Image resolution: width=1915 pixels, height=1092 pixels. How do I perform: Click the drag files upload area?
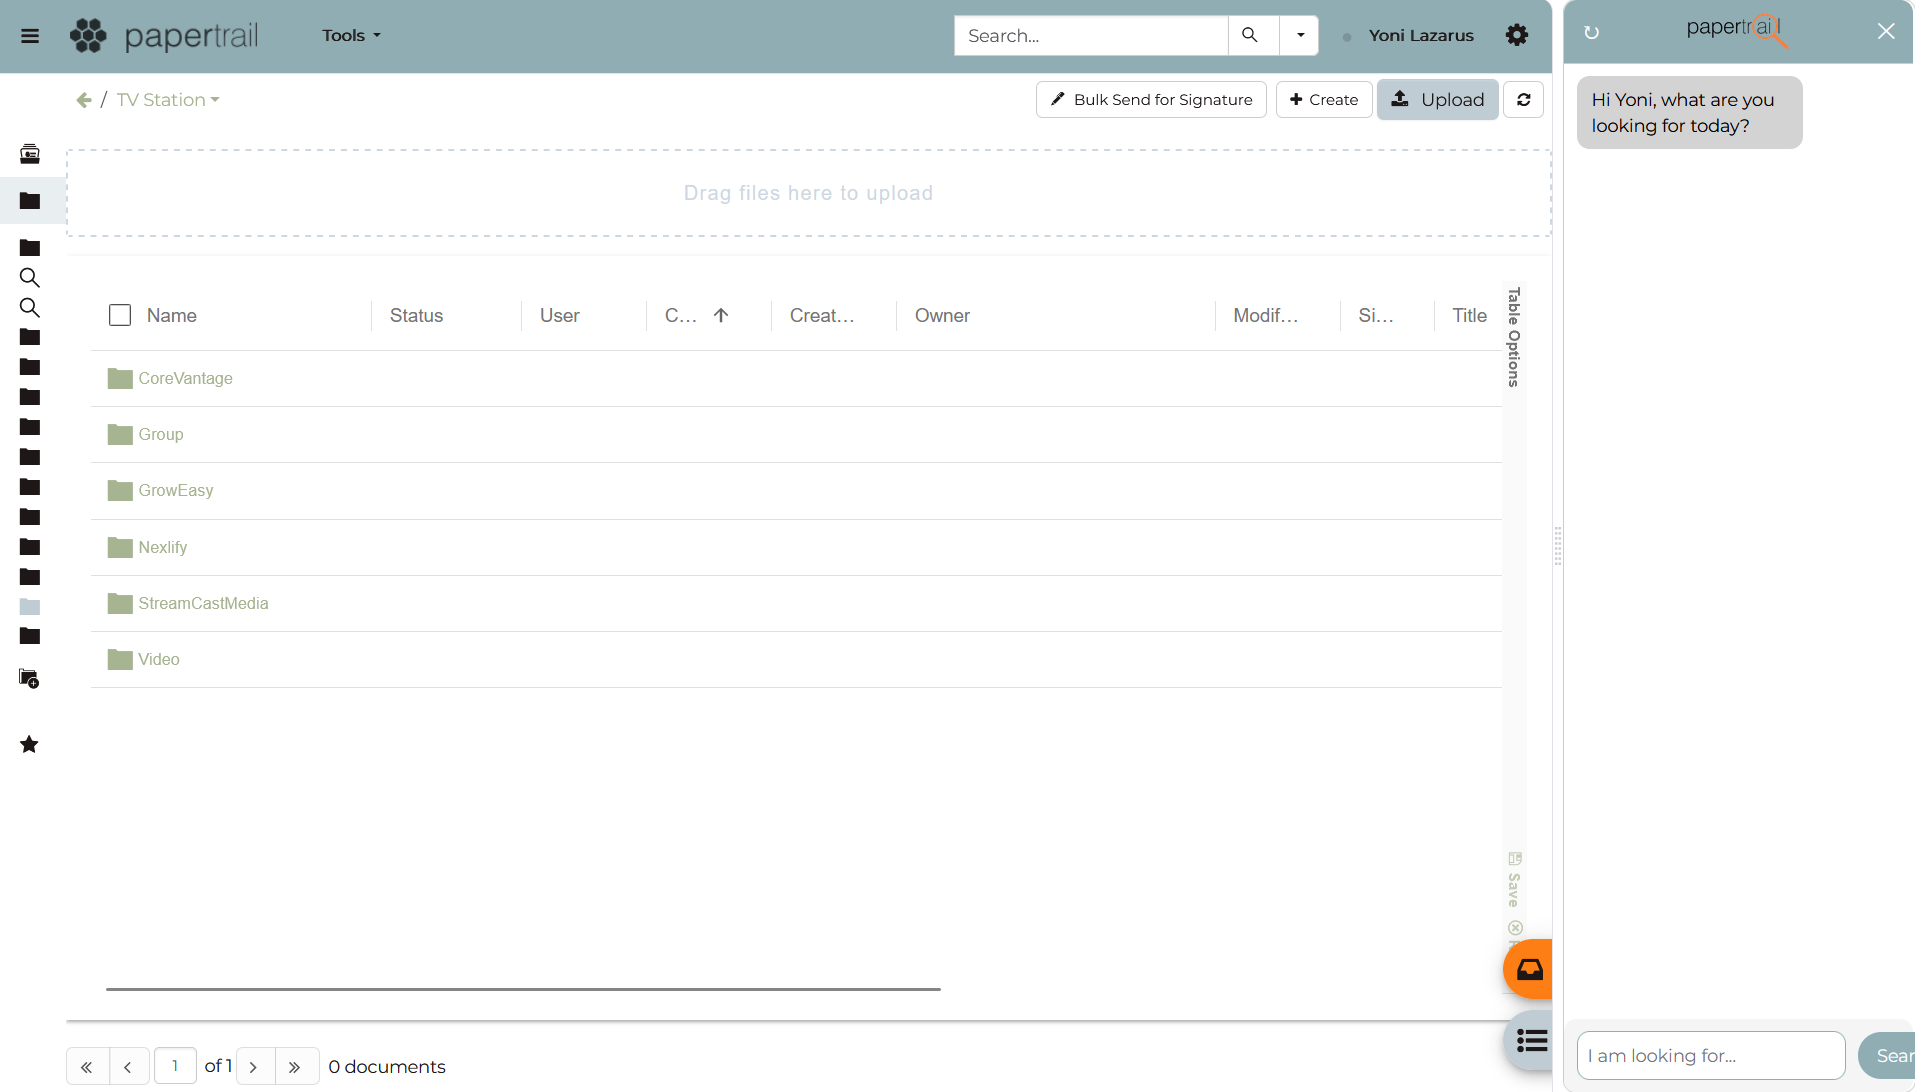(808, 193)
